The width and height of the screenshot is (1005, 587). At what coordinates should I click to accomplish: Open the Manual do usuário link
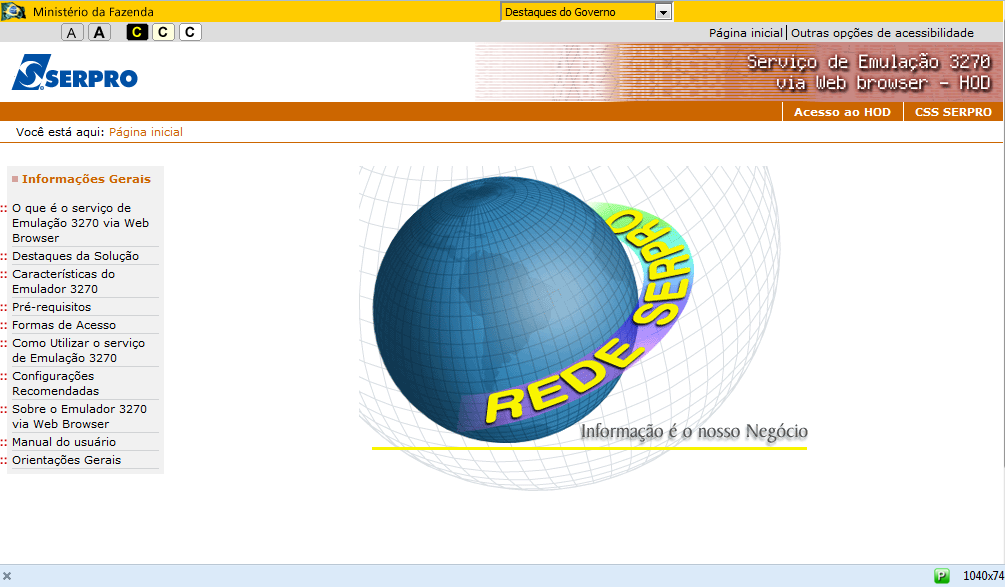pyautogui.click(x=64, y=442)
